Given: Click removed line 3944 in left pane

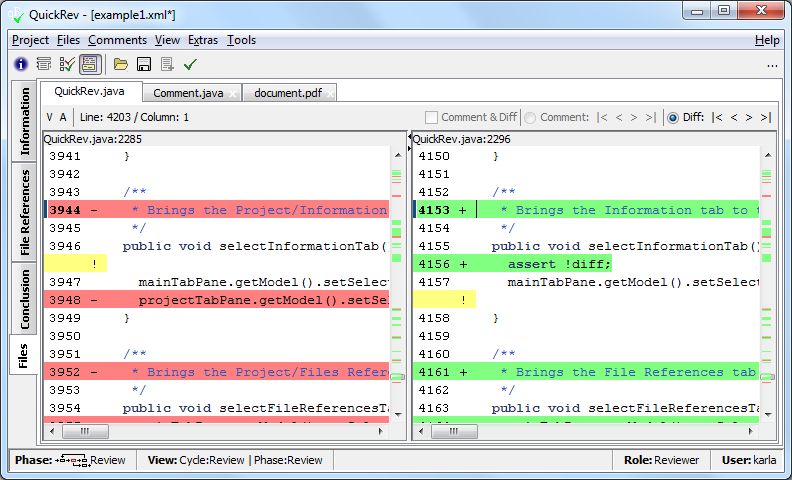Looking at the screenshot, I should (x=216, y=210).
